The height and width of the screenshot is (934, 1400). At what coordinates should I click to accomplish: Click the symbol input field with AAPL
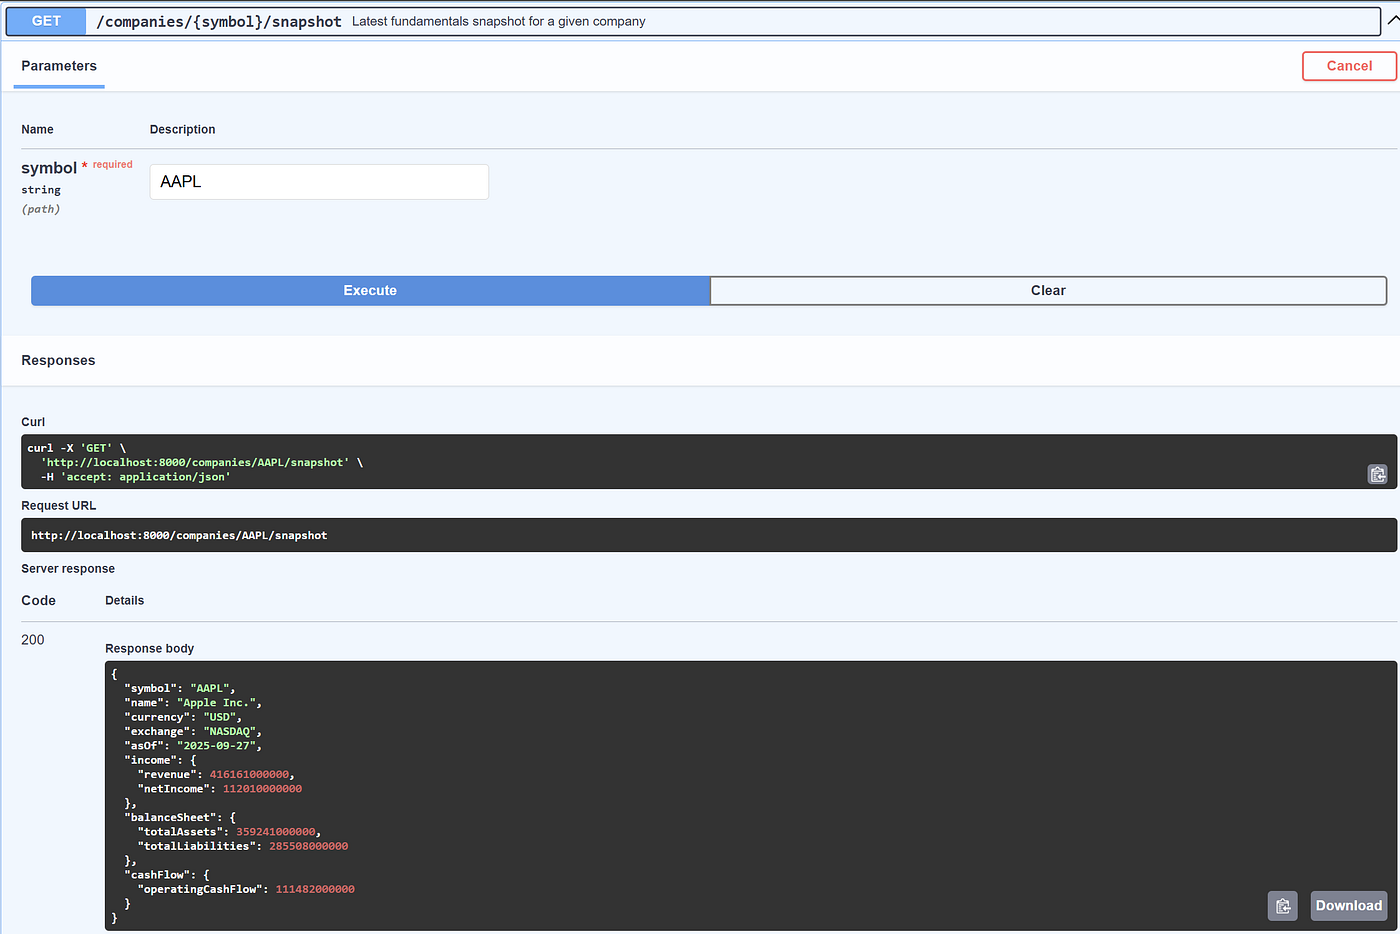(319, 182)
